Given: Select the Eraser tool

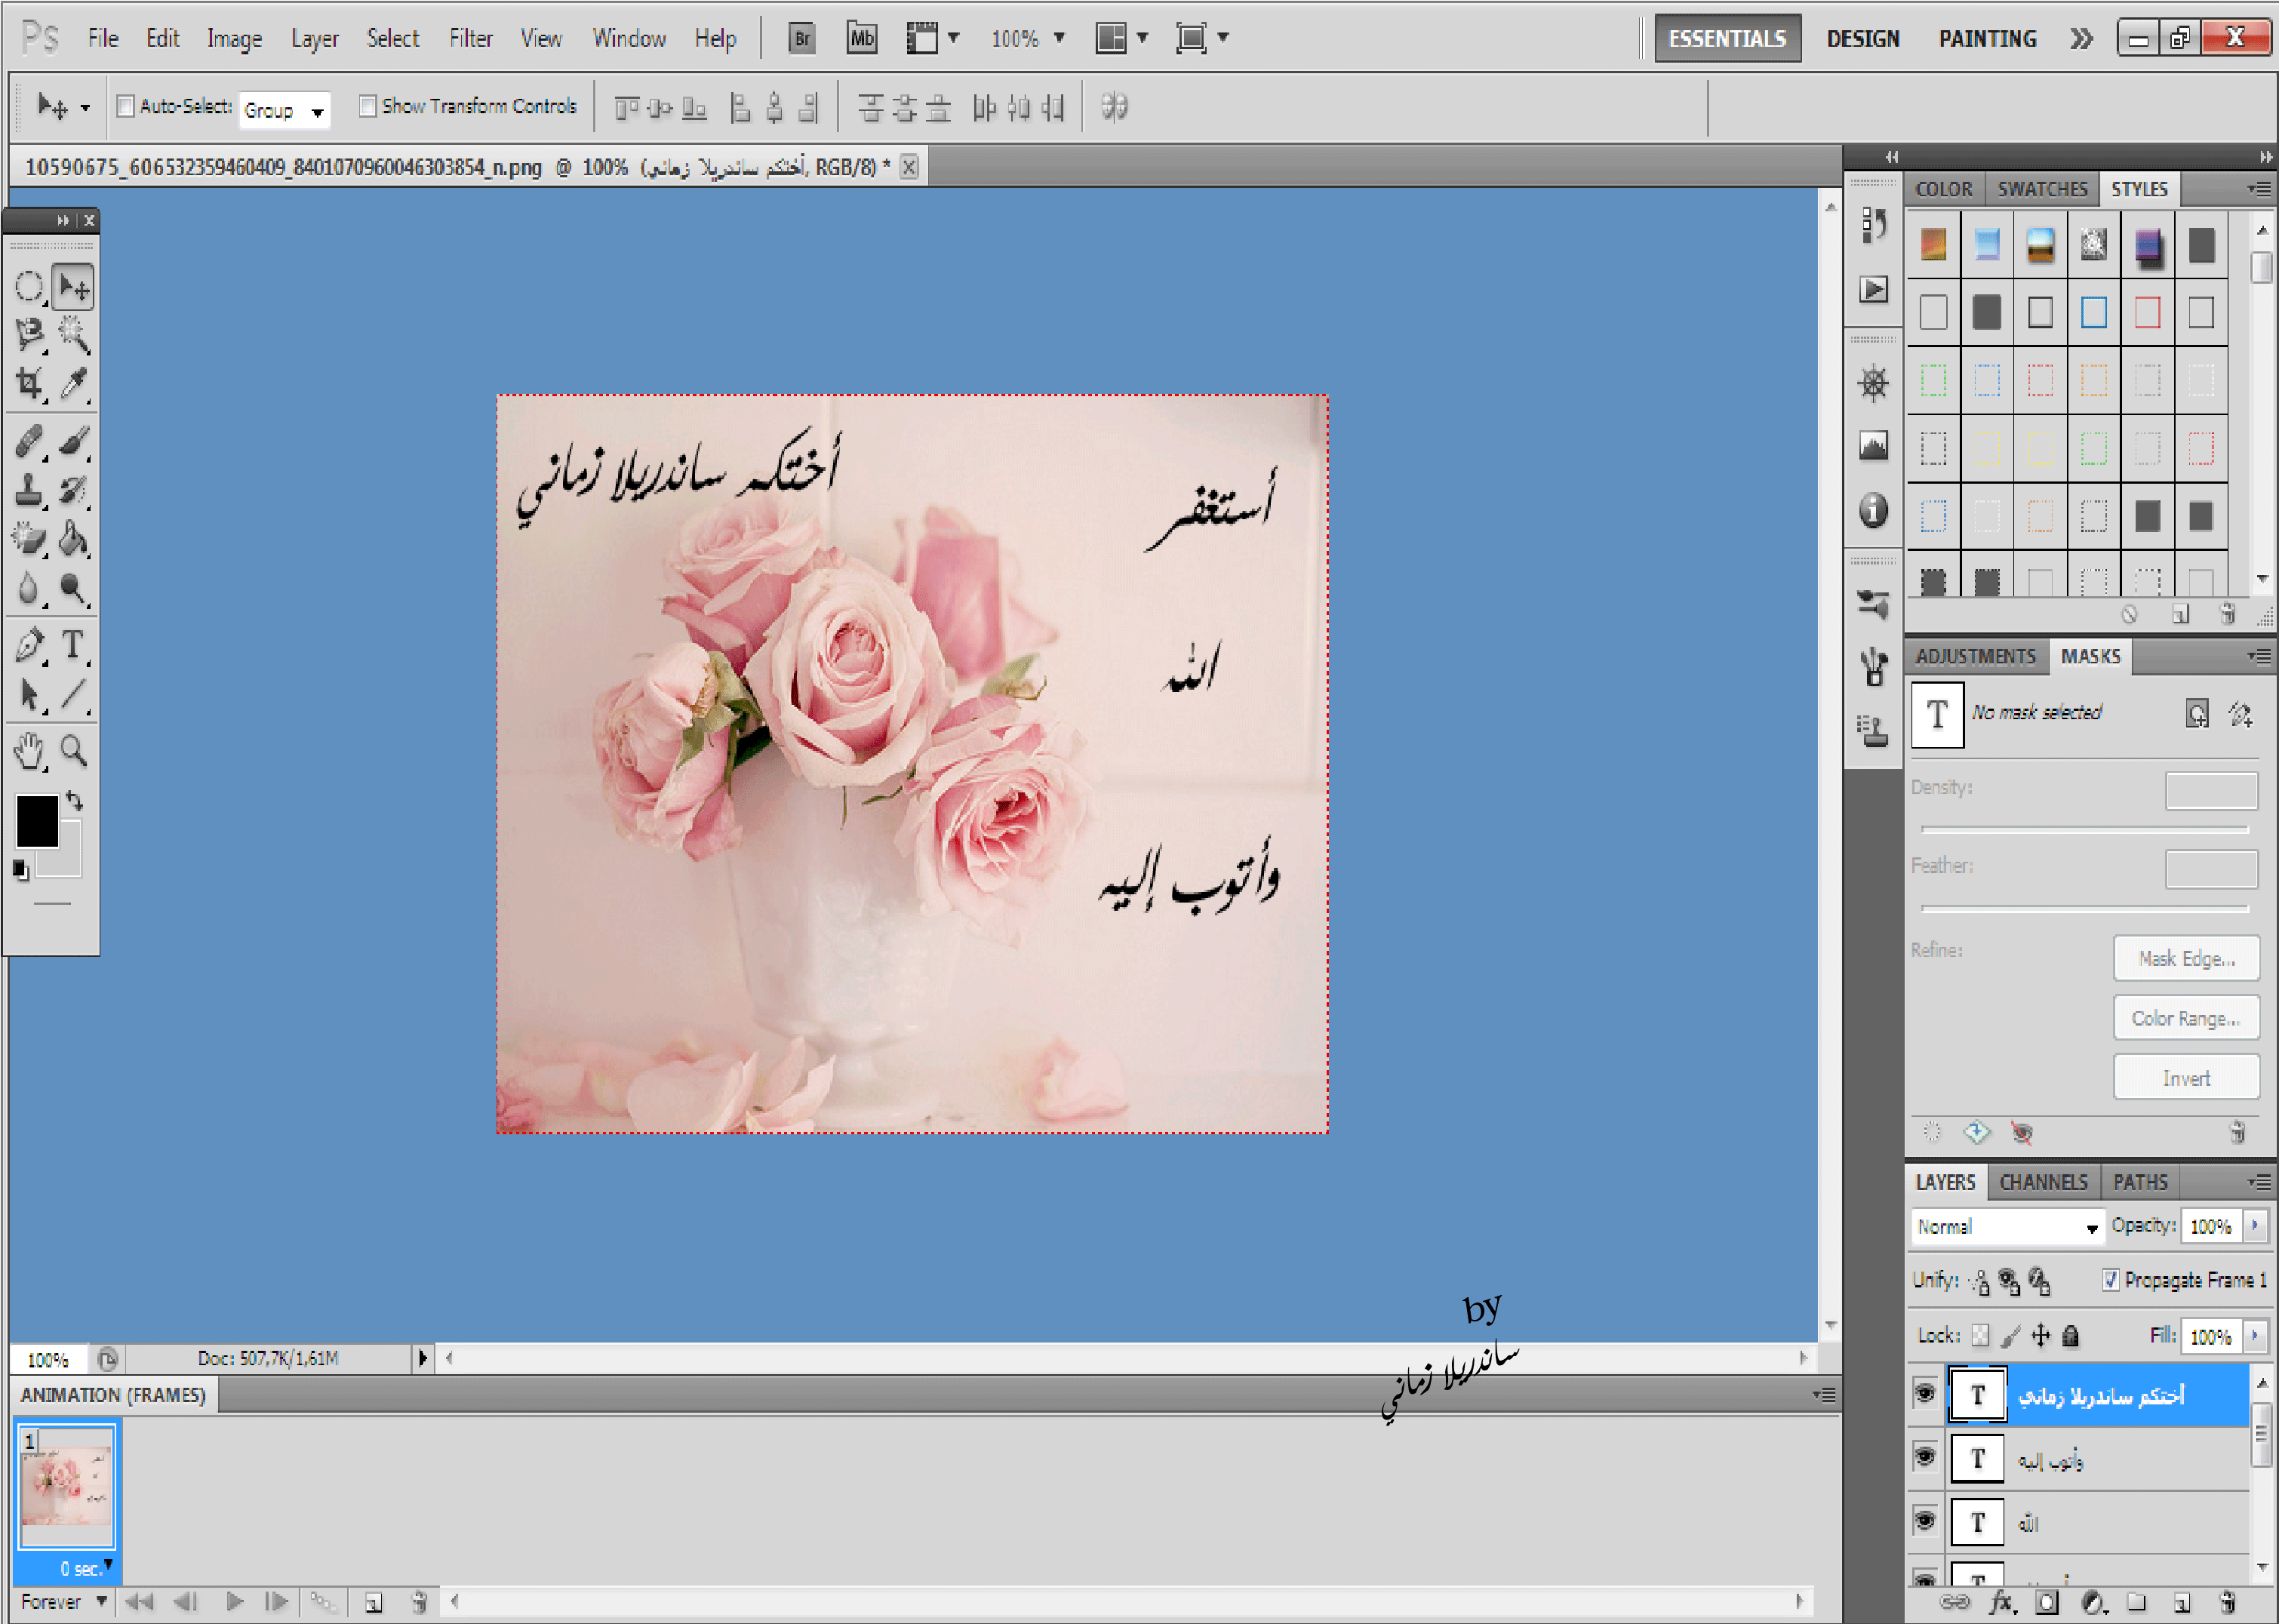Looking at the screenshot, I should point(29,539).
